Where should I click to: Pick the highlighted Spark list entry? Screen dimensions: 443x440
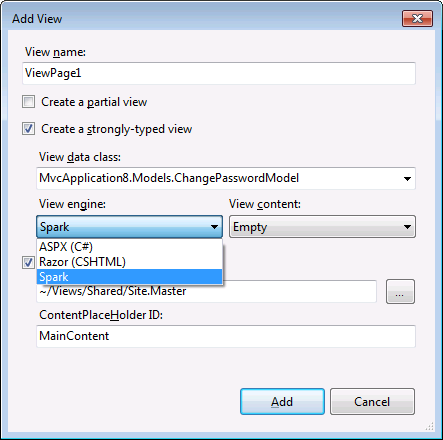click(129, 277)
